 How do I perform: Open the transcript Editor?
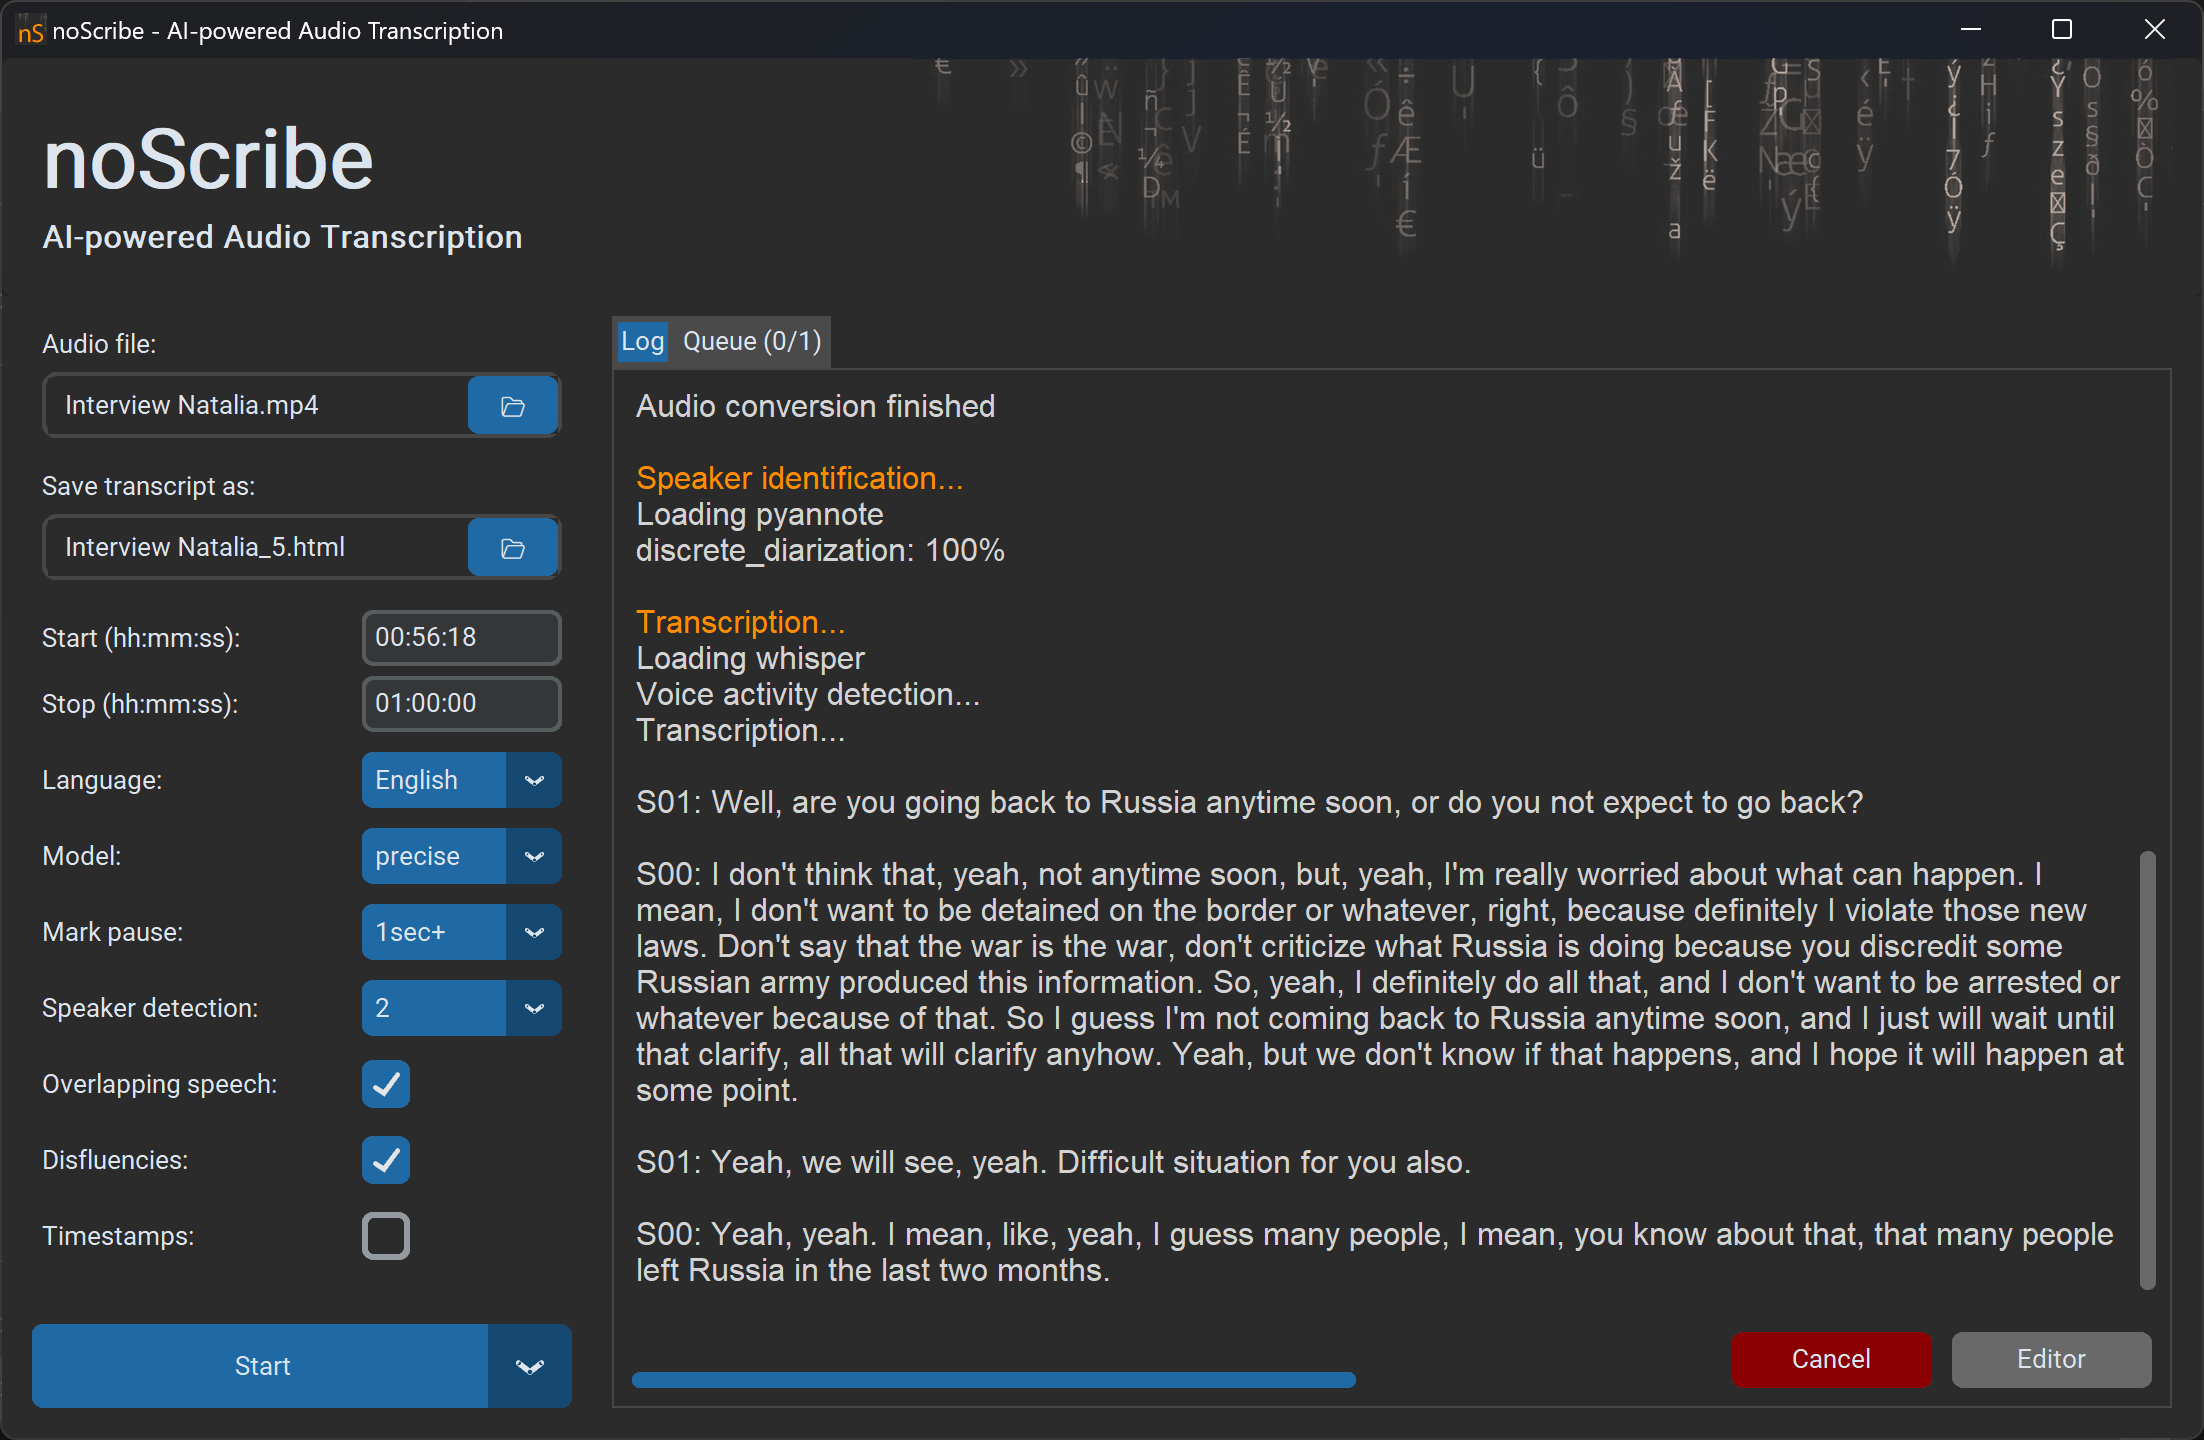click(x=2050, y=1359)
